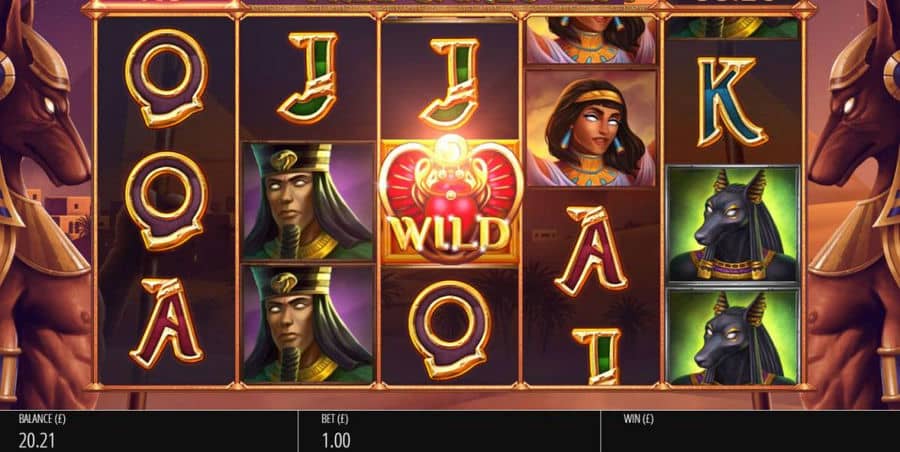The image size is (900, 452).
Task: Click the bottom Anubis symbol on reel five
Action: [732, 336]
